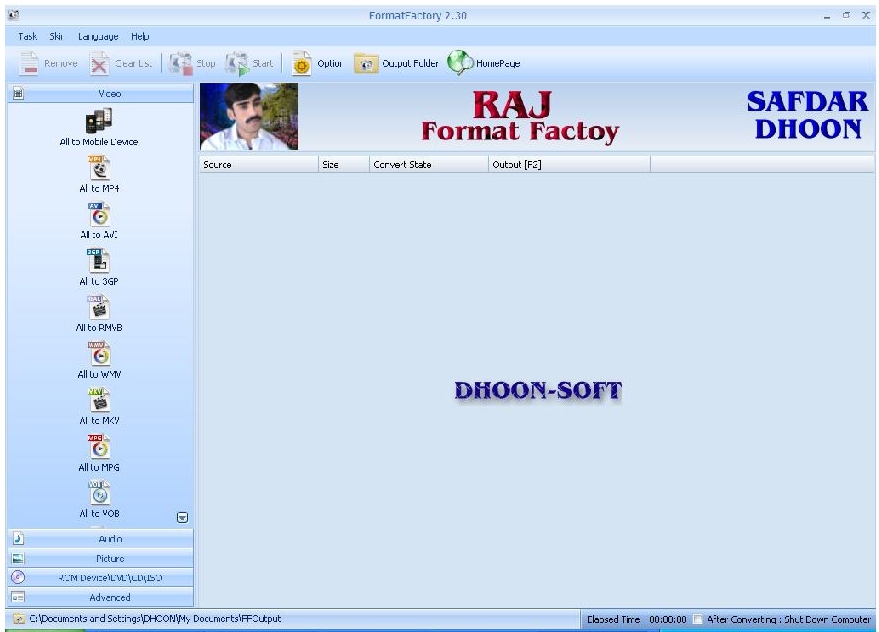This screenshot has width=879, height=632.
Task: Open the Task menu
Action: (27, 36)
